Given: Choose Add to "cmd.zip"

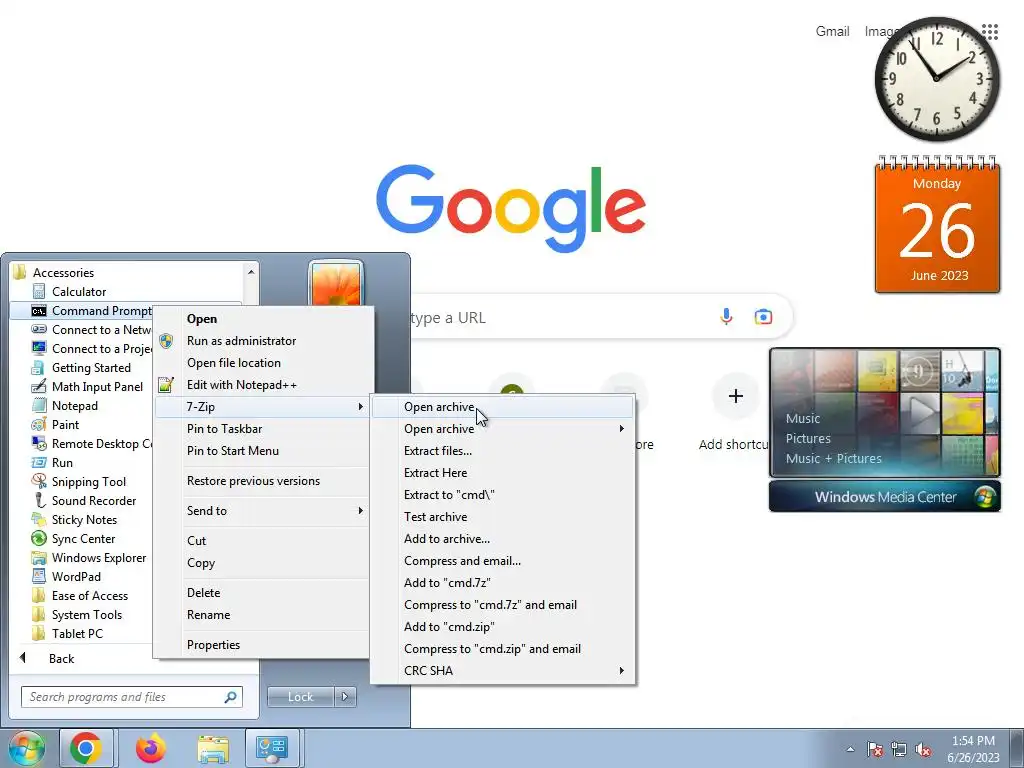Looking at the screenshot, I should tap(503, 626).
